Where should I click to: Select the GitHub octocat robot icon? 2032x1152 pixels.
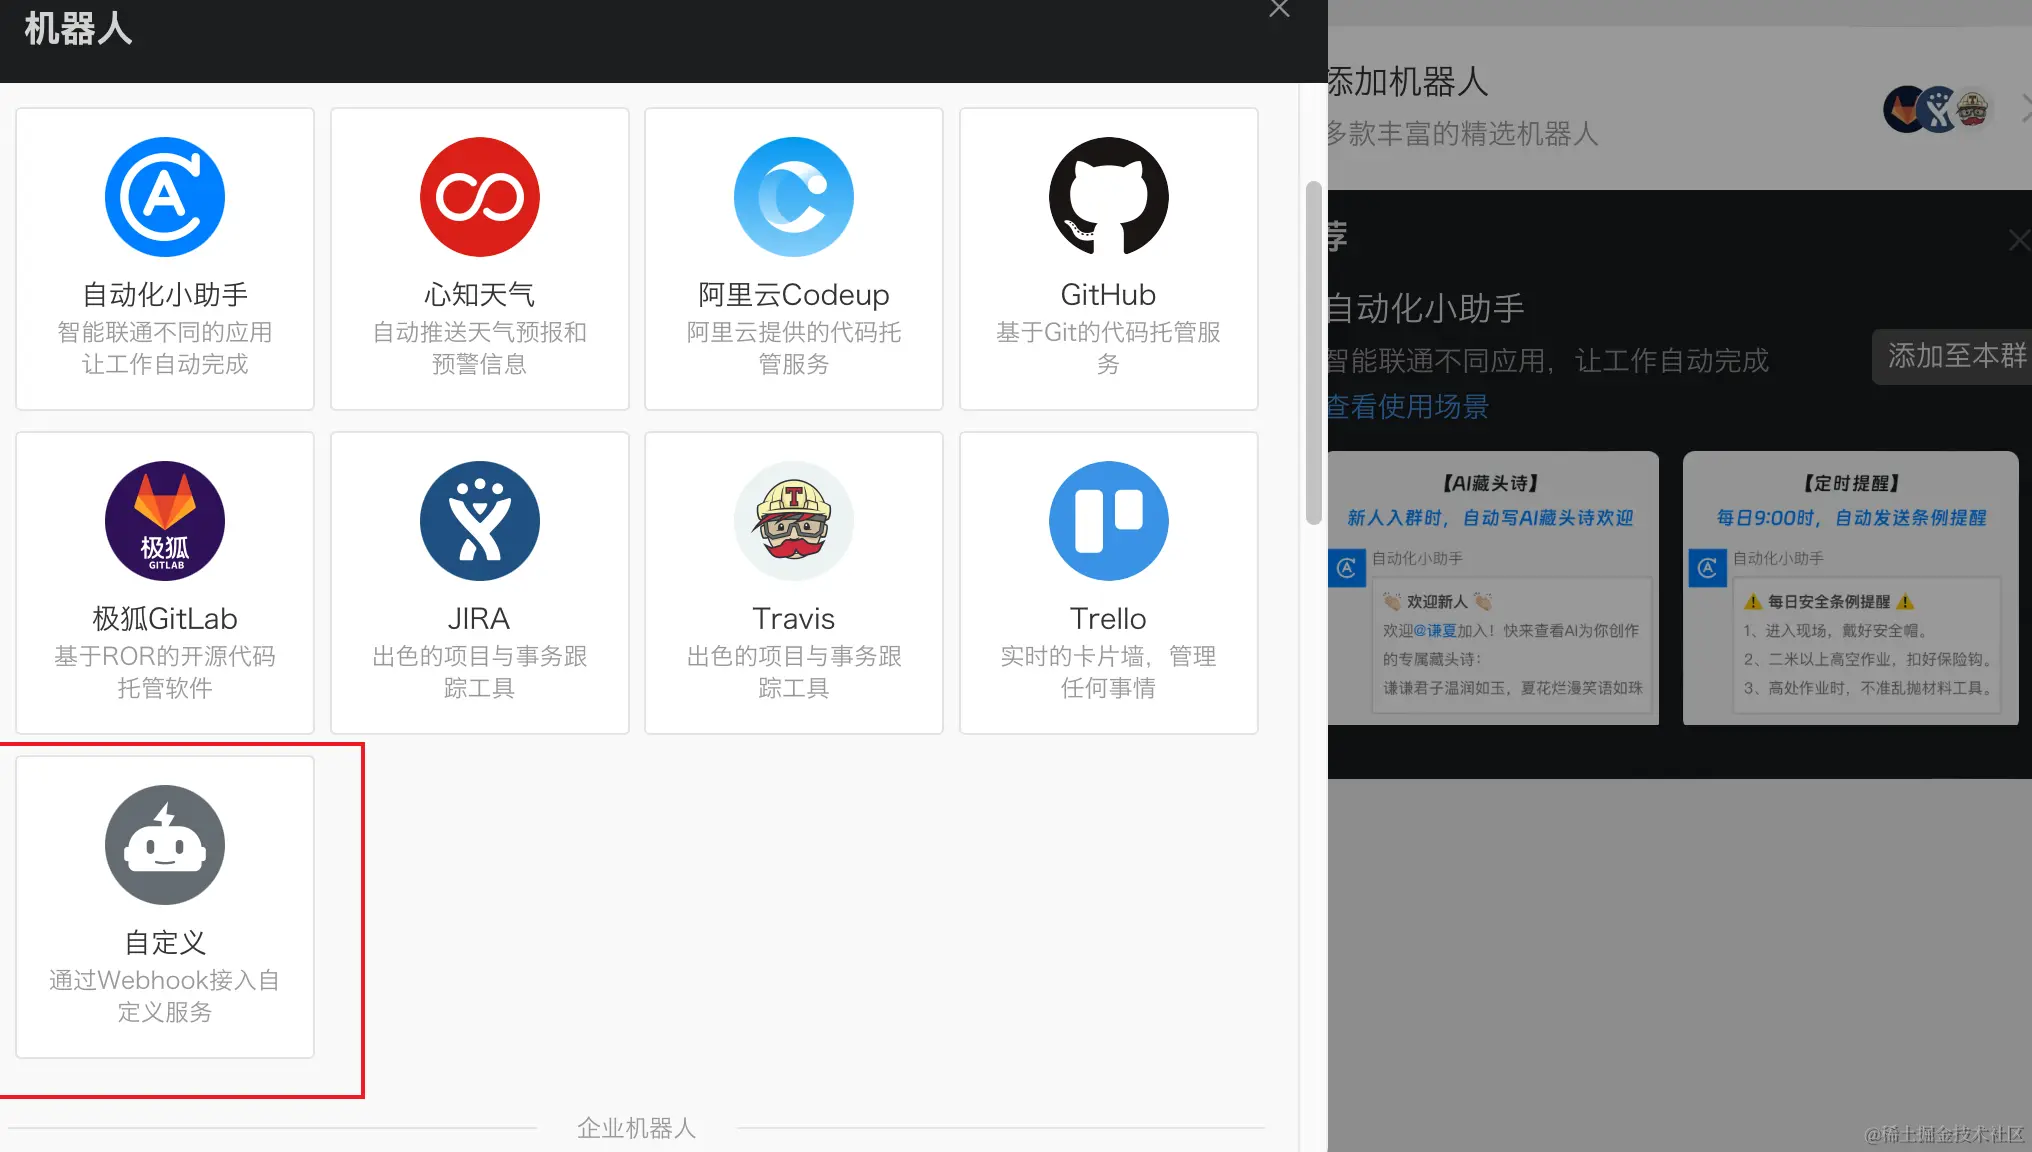pyautogui.click(x=1108, y=197)
